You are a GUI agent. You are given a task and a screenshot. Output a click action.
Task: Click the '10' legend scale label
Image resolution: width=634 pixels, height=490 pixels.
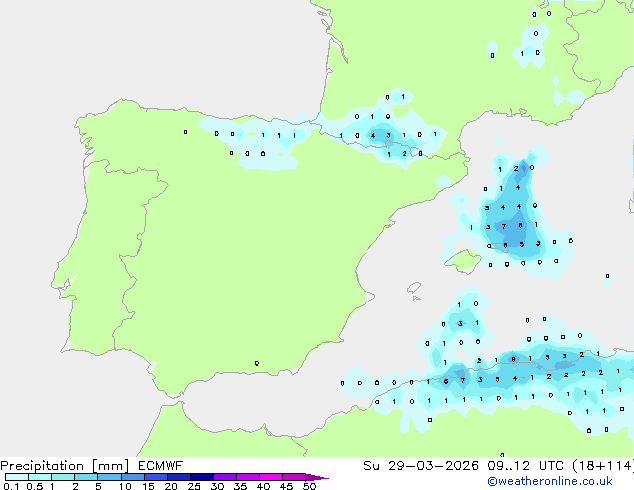coord(125,486)
